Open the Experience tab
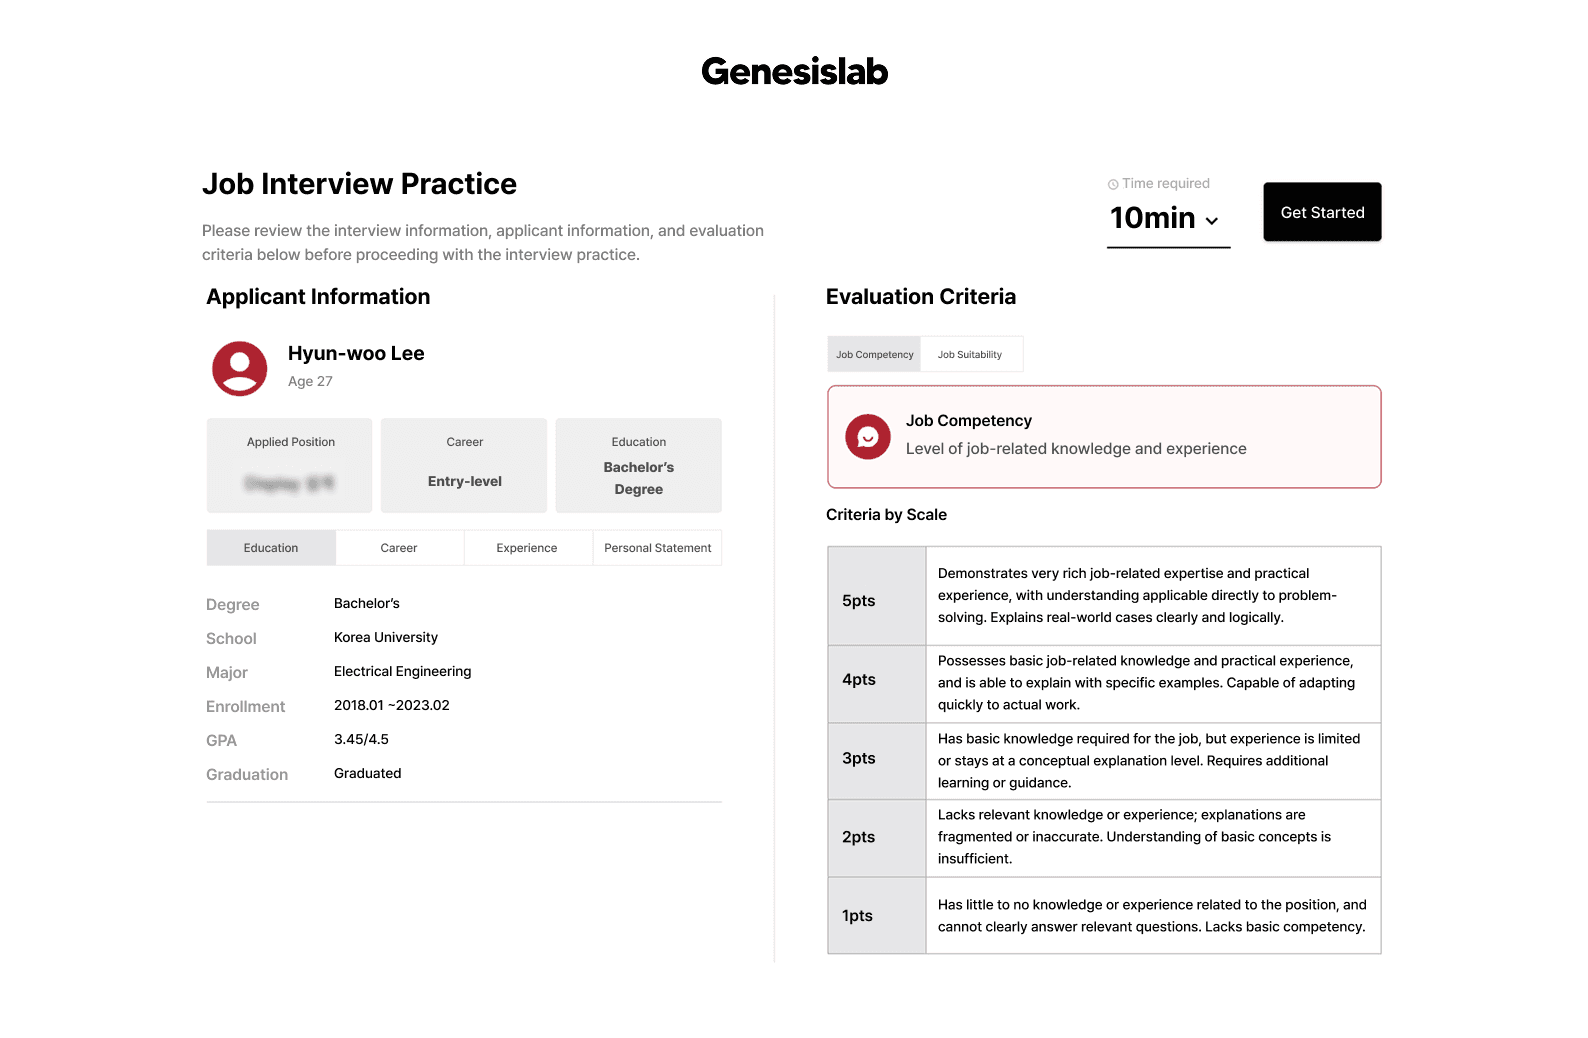The width and height of the screenshot is (1588, 1038). pos(527,548)
